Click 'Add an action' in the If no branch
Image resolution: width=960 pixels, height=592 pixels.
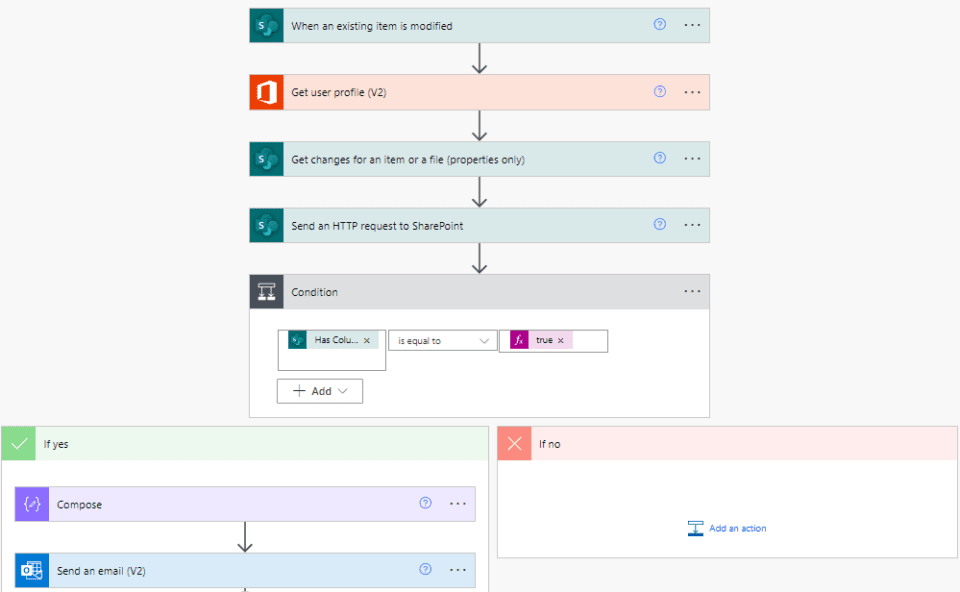click(727, 528)
